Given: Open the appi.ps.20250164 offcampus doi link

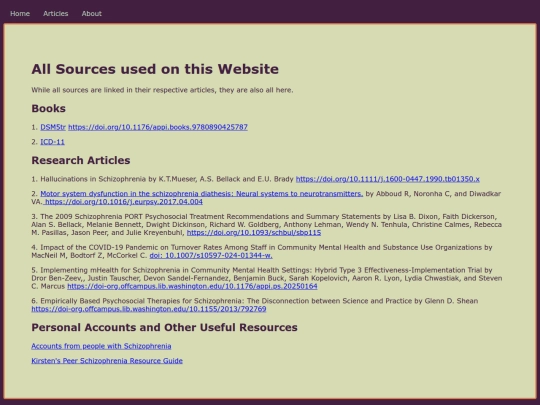Looking at the screenshot, I should coord(192,286).
